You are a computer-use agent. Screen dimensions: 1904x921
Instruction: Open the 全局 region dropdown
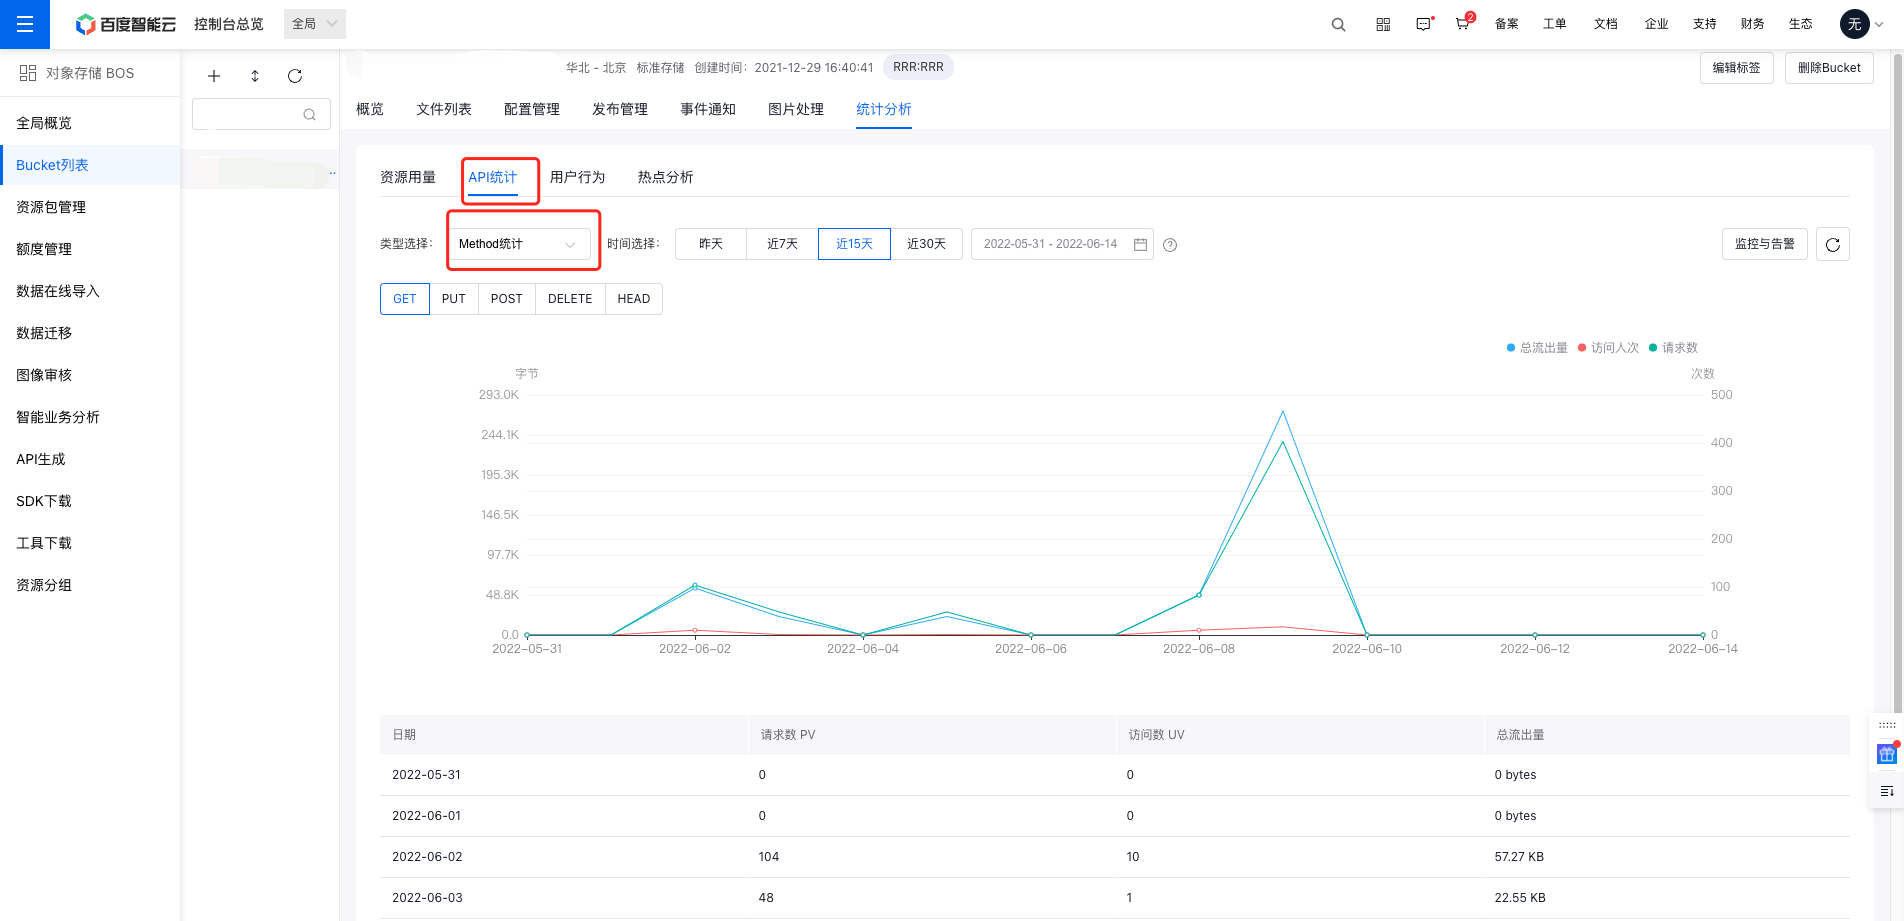point(315,24)
